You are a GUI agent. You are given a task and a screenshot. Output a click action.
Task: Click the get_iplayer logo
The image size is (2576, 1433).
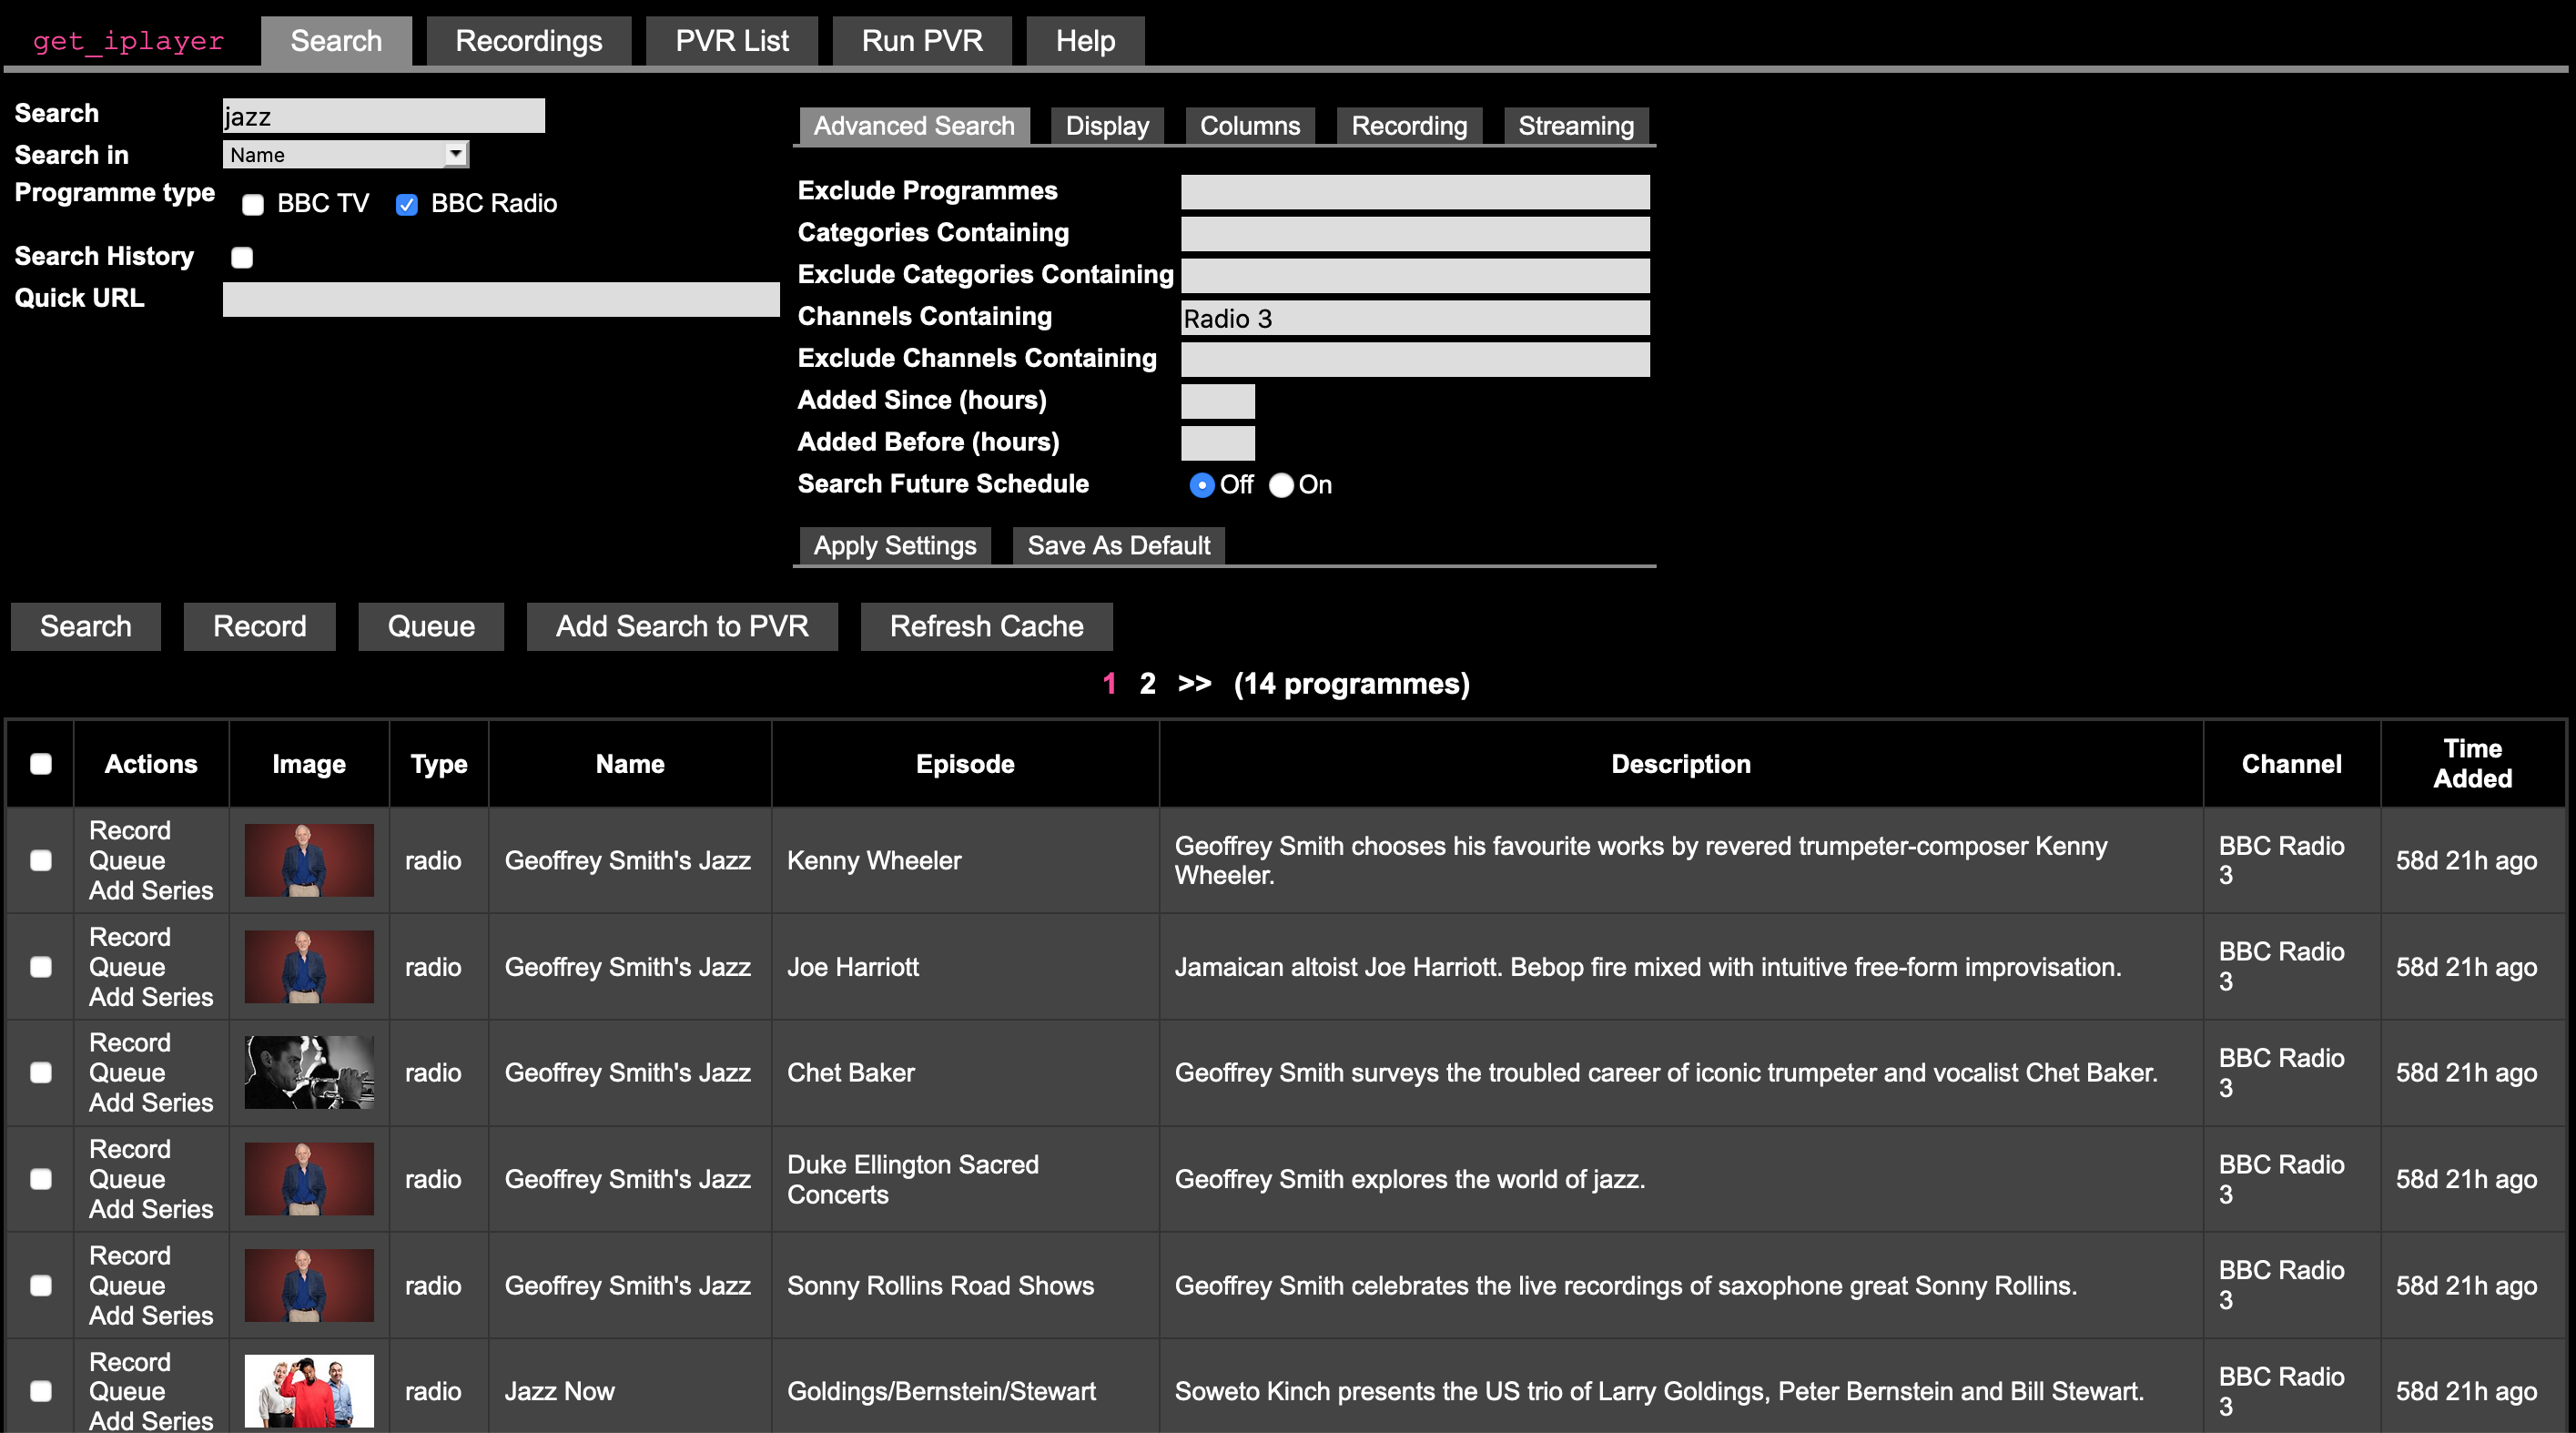click(128, 41)
